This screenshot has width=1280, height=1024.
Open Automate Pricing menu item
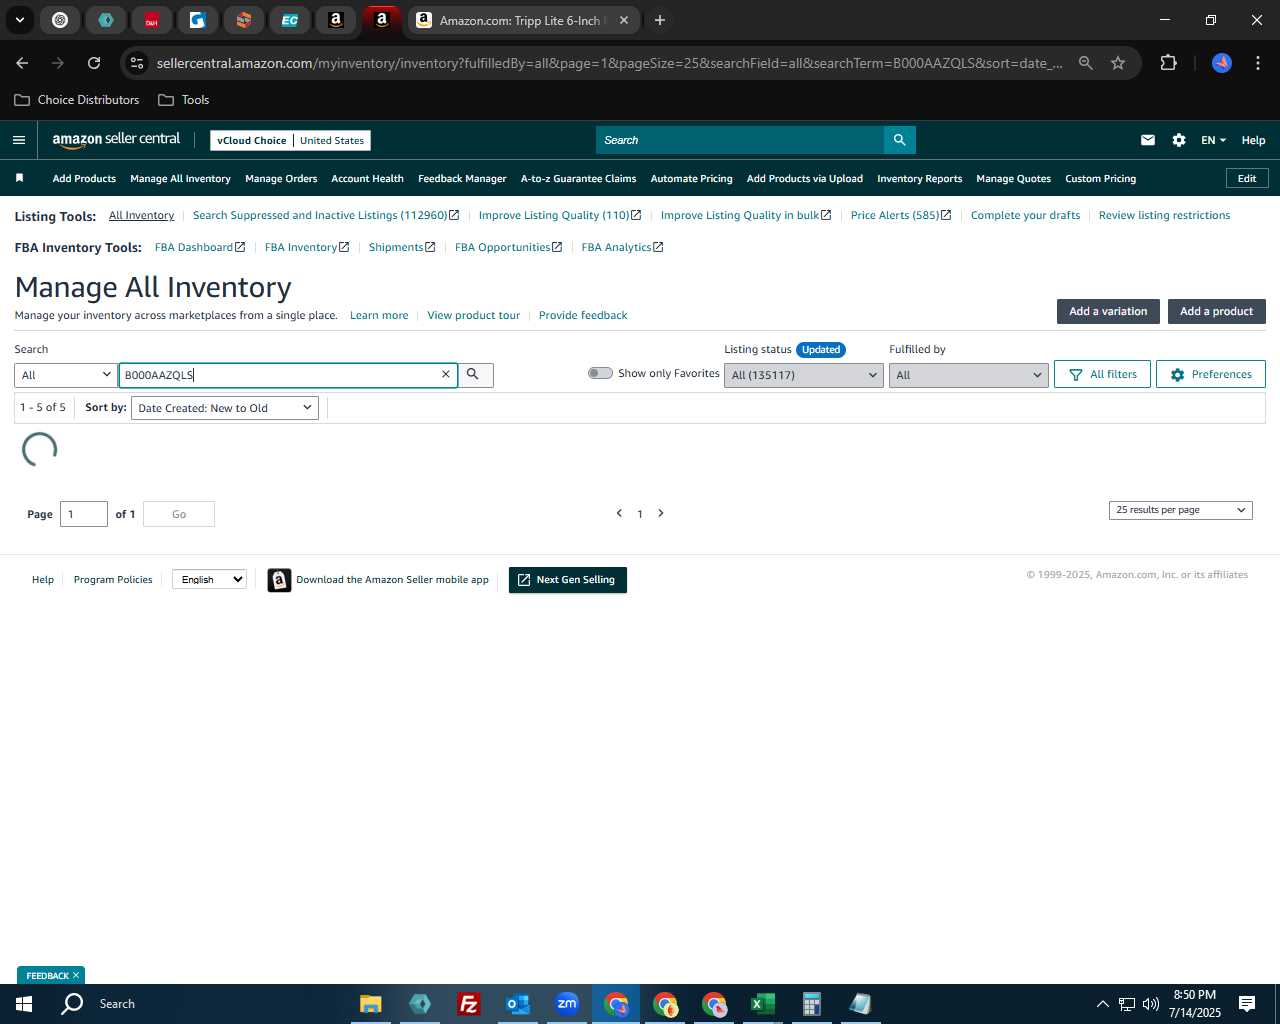click(691, 179)
